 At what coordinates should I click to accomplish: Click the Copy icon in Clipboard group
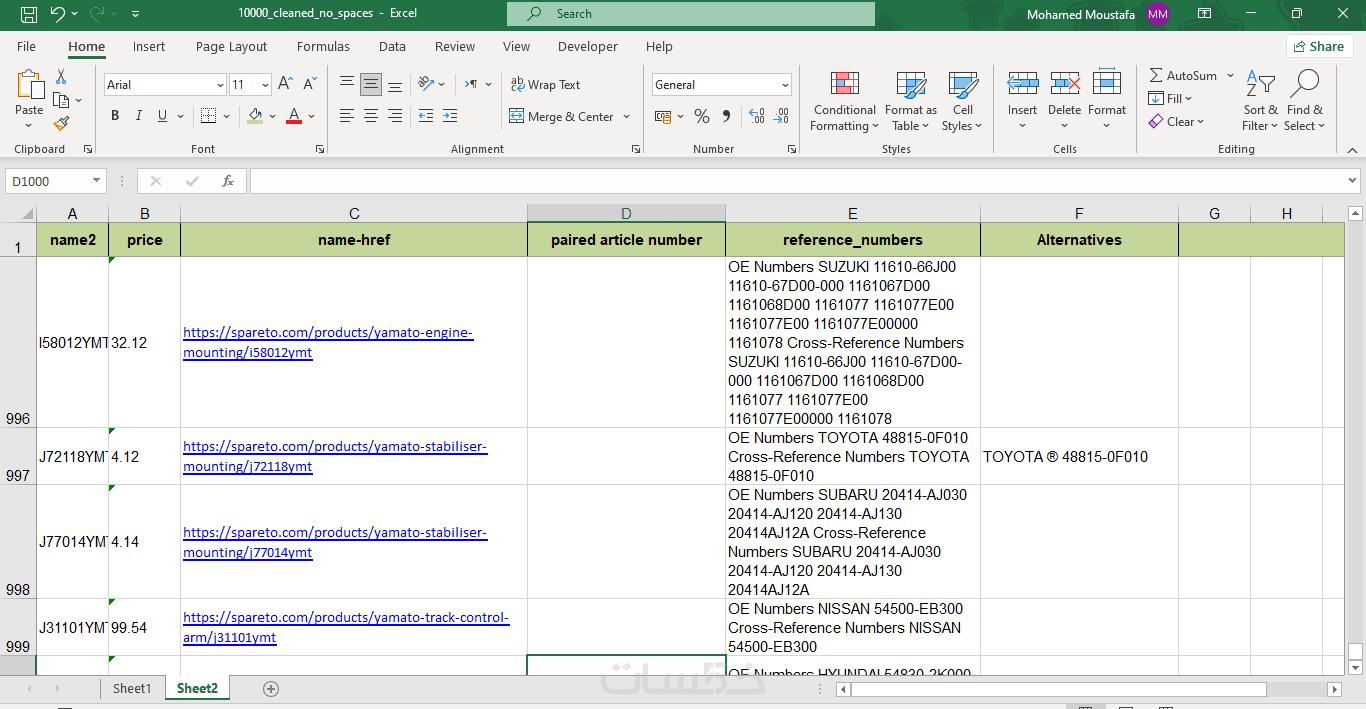[61, 100]
